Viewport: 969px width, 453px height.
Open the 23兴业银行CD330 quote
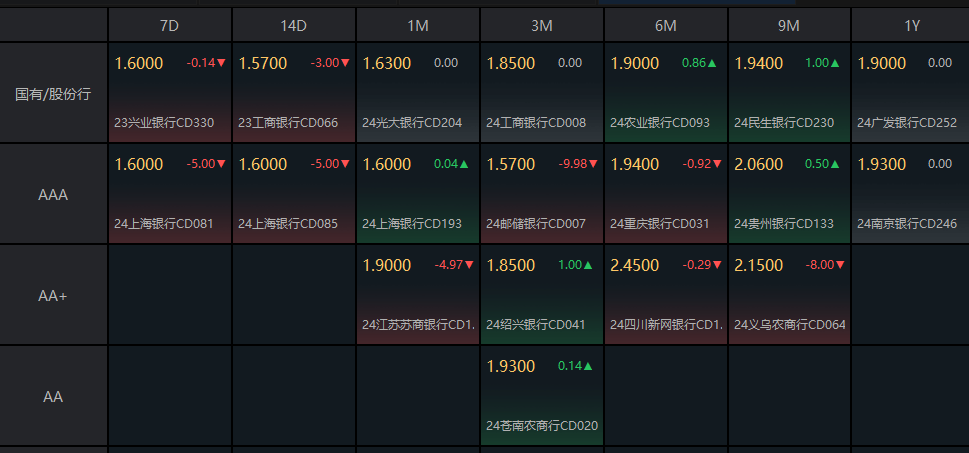164,123
